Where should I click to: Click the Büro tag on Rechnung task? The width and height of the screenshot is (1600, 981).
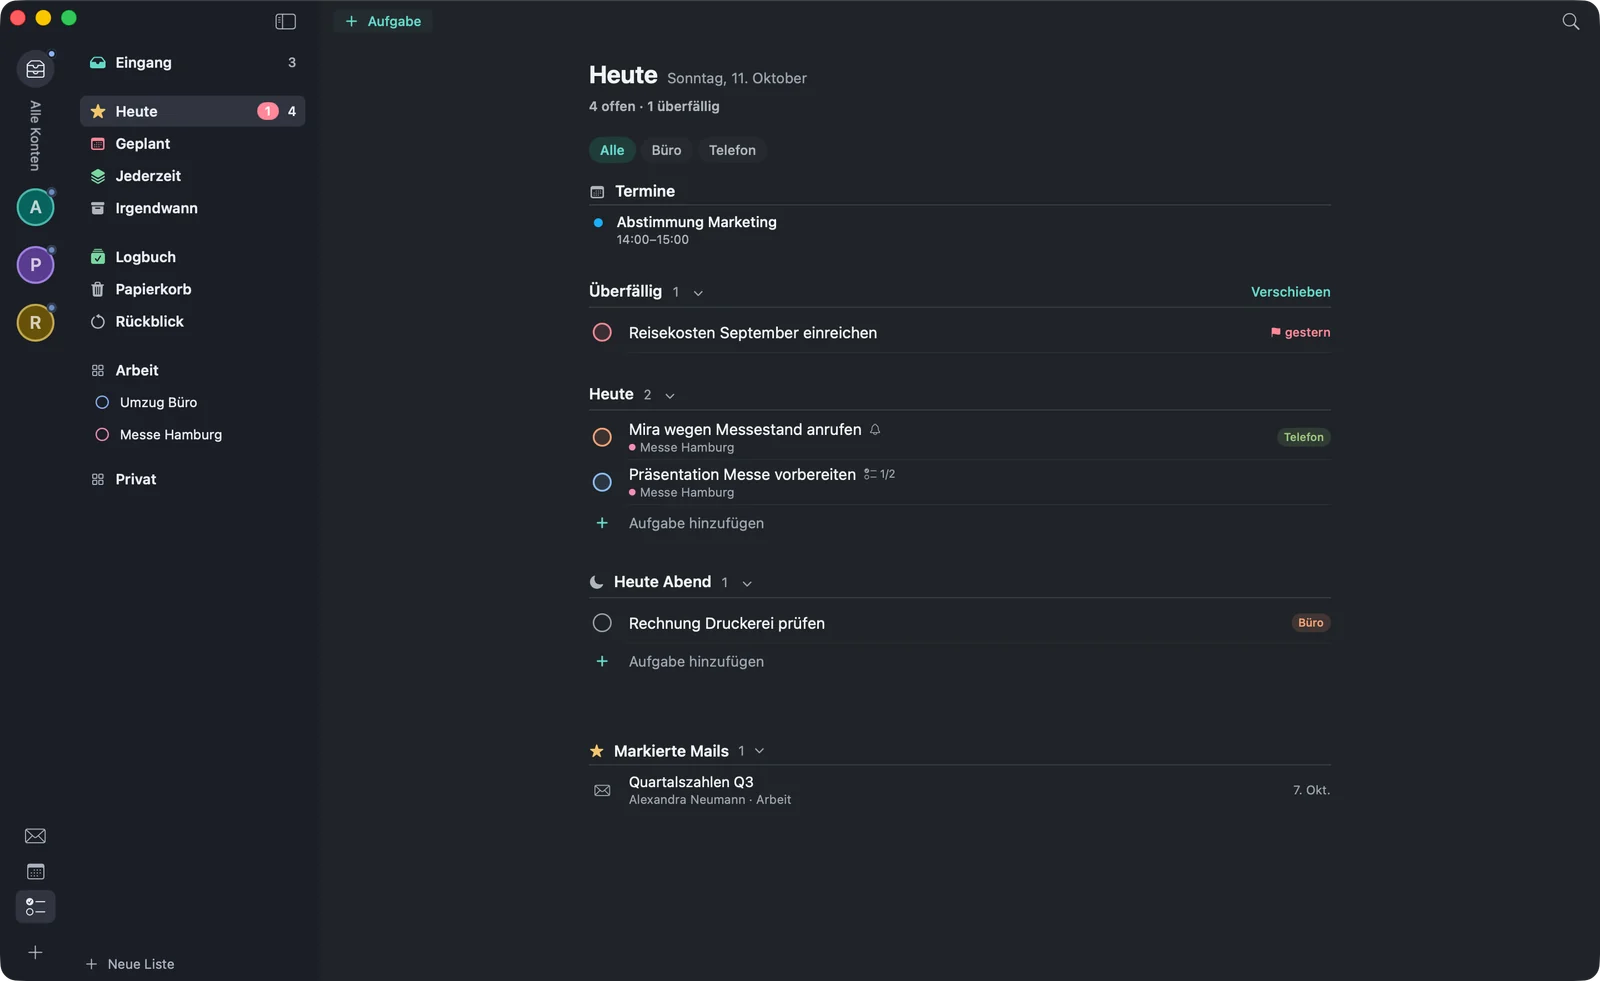1310,623
